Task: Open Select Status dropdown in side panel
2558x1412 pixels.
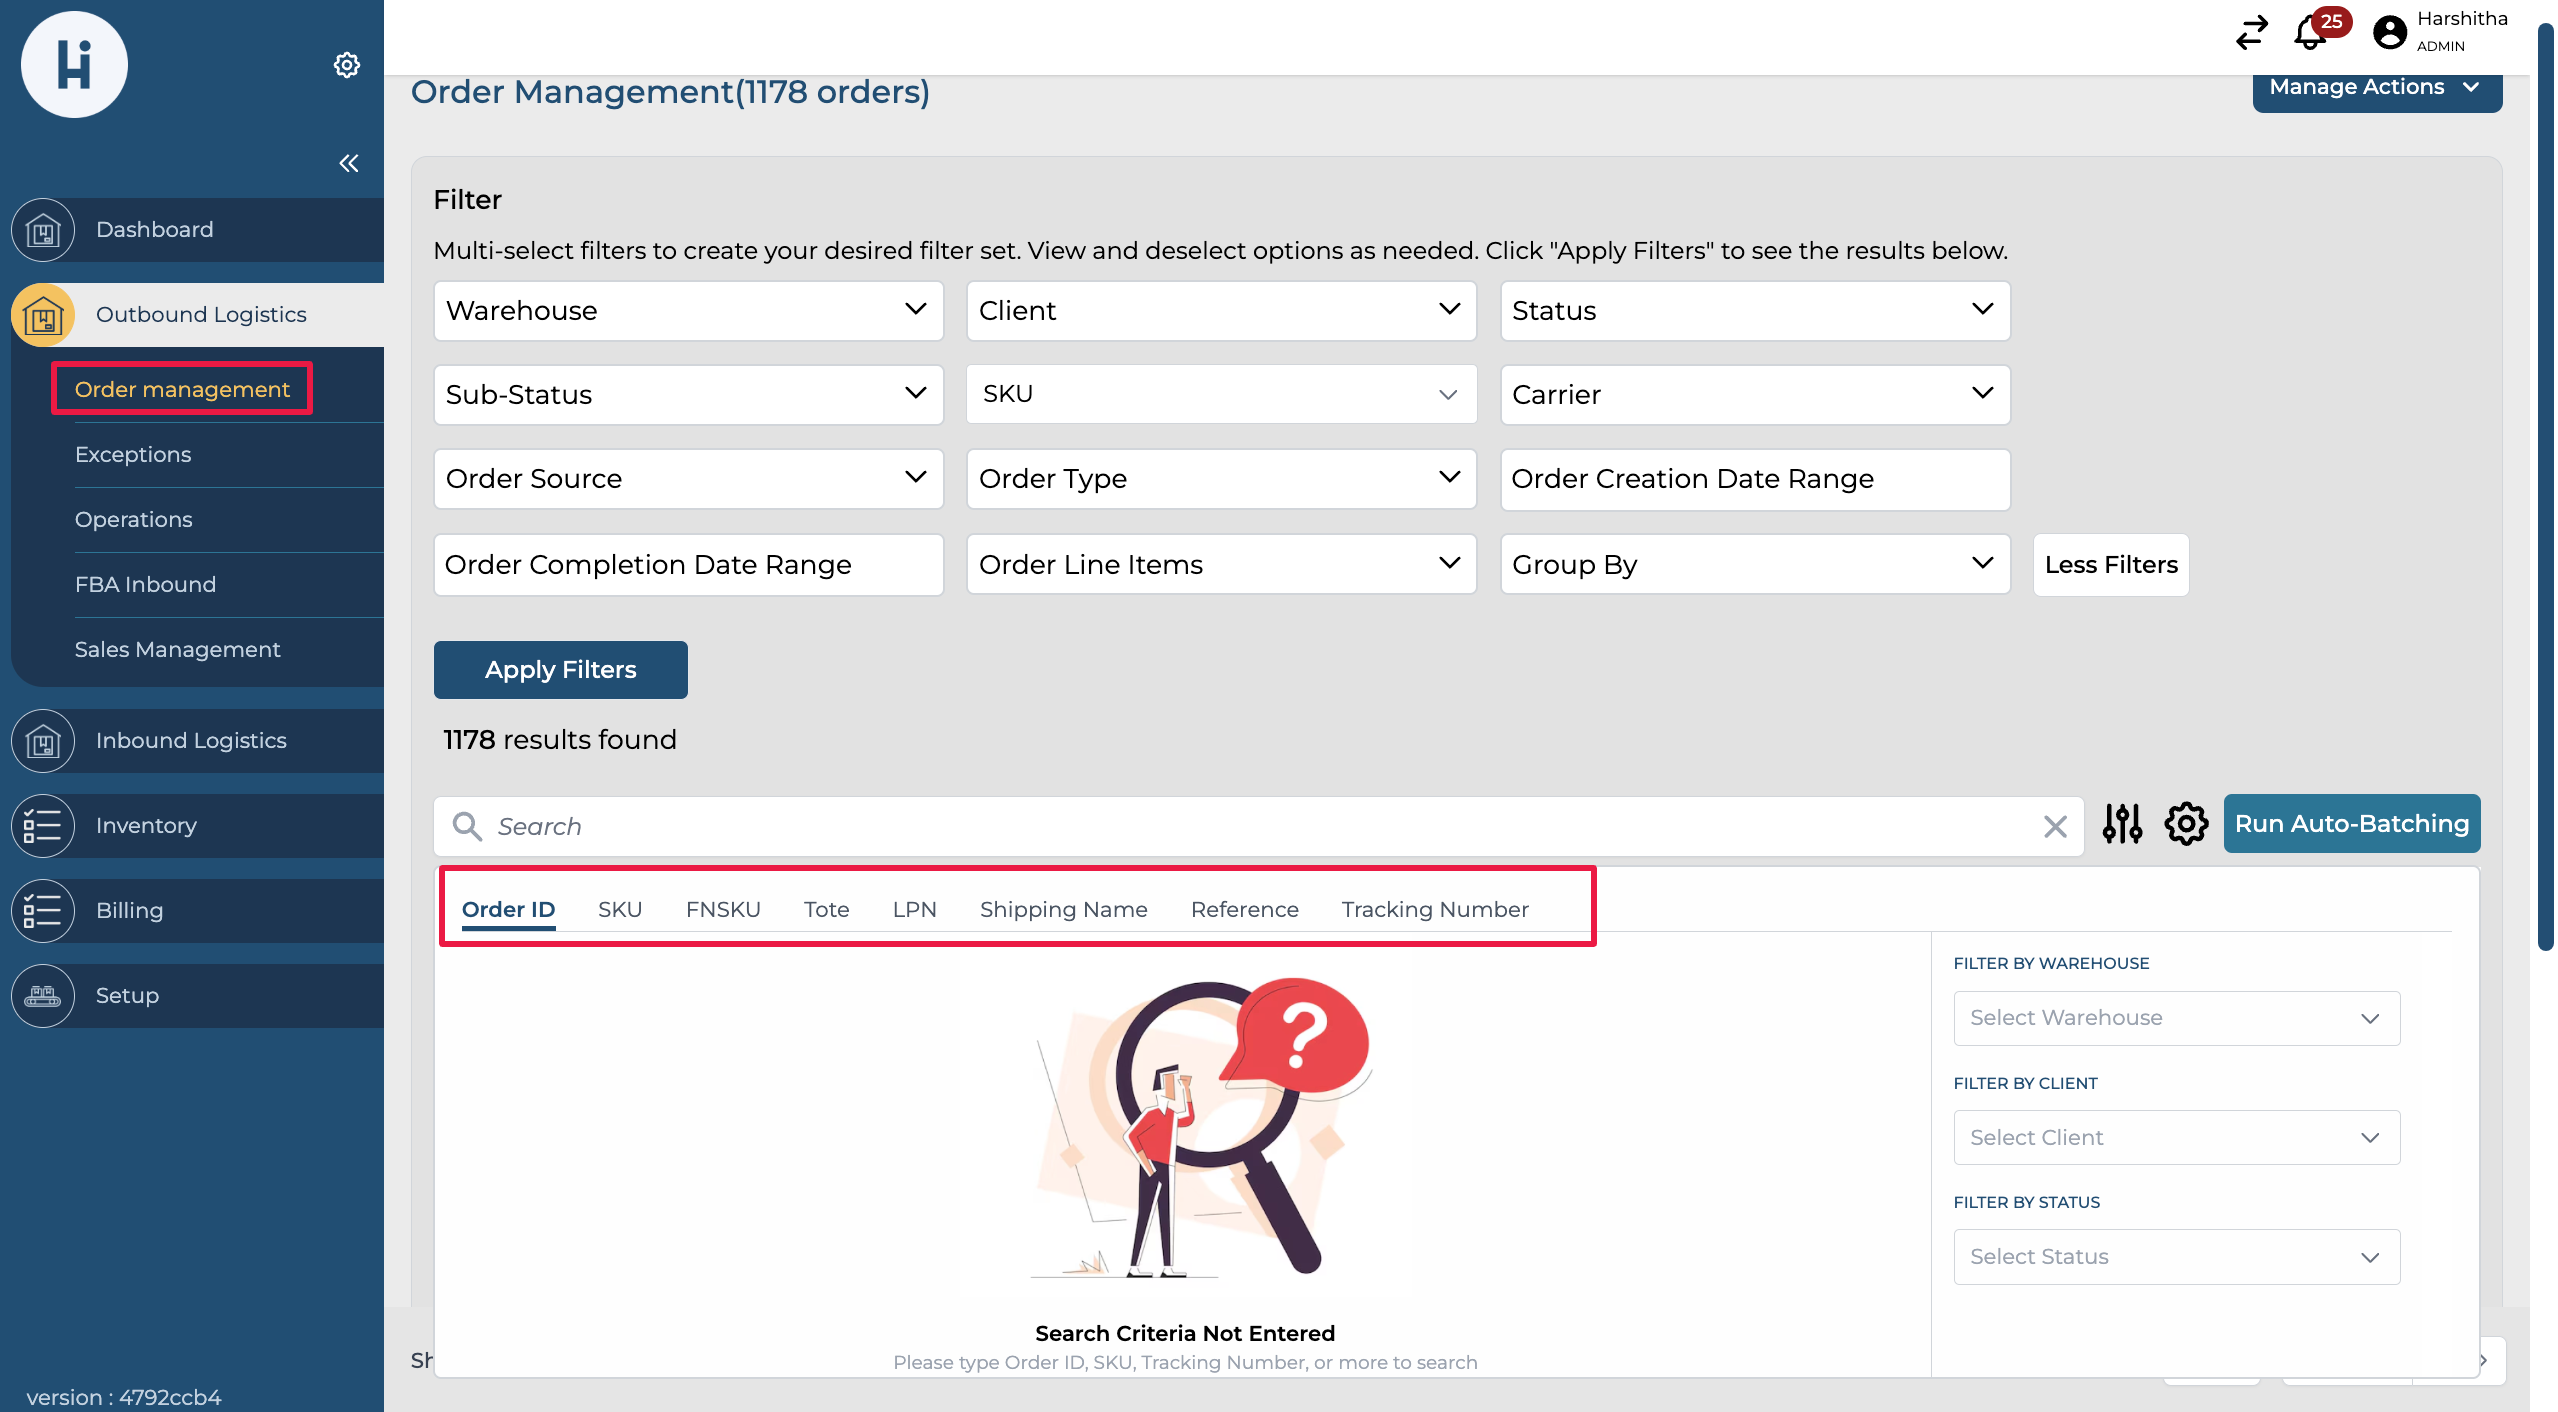Action: point(2176,1257)
